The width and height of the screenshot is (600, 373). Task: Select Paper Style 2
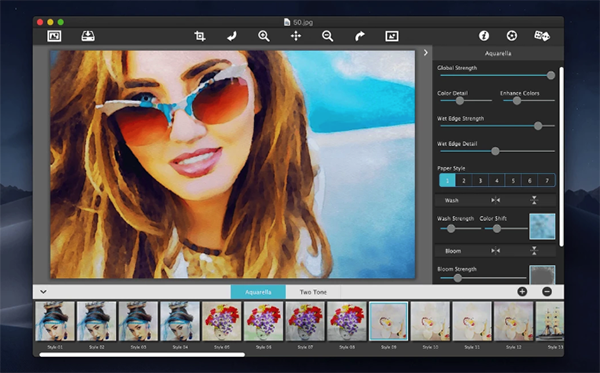click(x=463, y=180)
